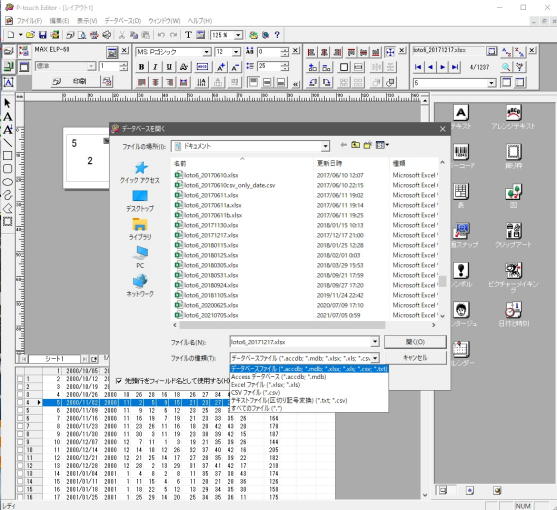Image resolution: width=557 pixels, height=510 pixels.
Task: Click the Arrange Text icon in right panel
Action: click(513, 113)
